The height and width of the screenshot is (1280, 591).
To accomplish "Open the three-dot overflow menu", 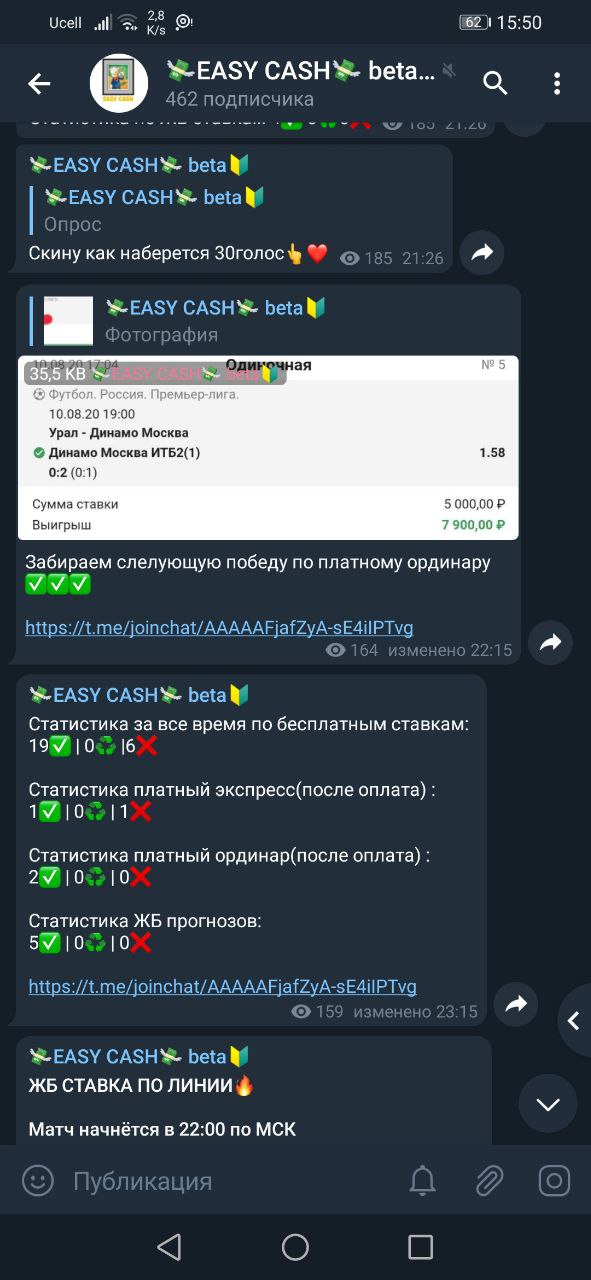I will point(557,83).
